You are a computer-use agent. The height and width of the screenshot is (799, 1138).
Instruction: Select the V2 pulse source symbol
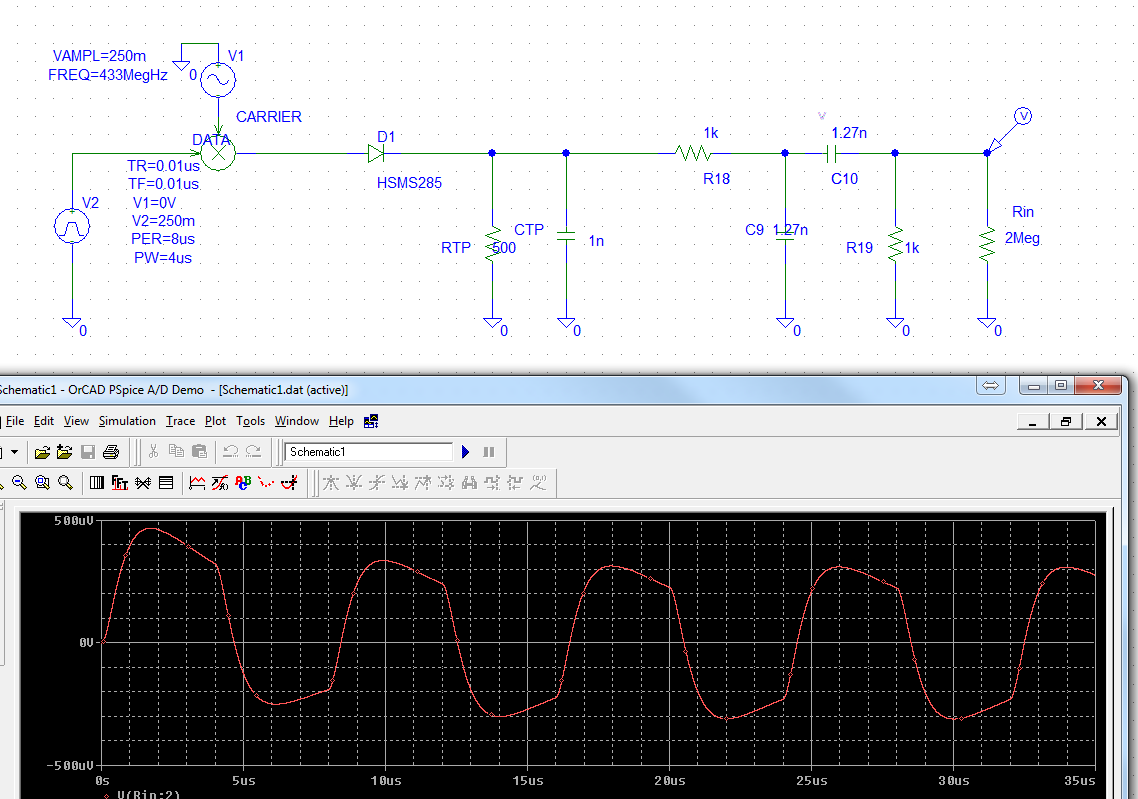pos(72,227)
